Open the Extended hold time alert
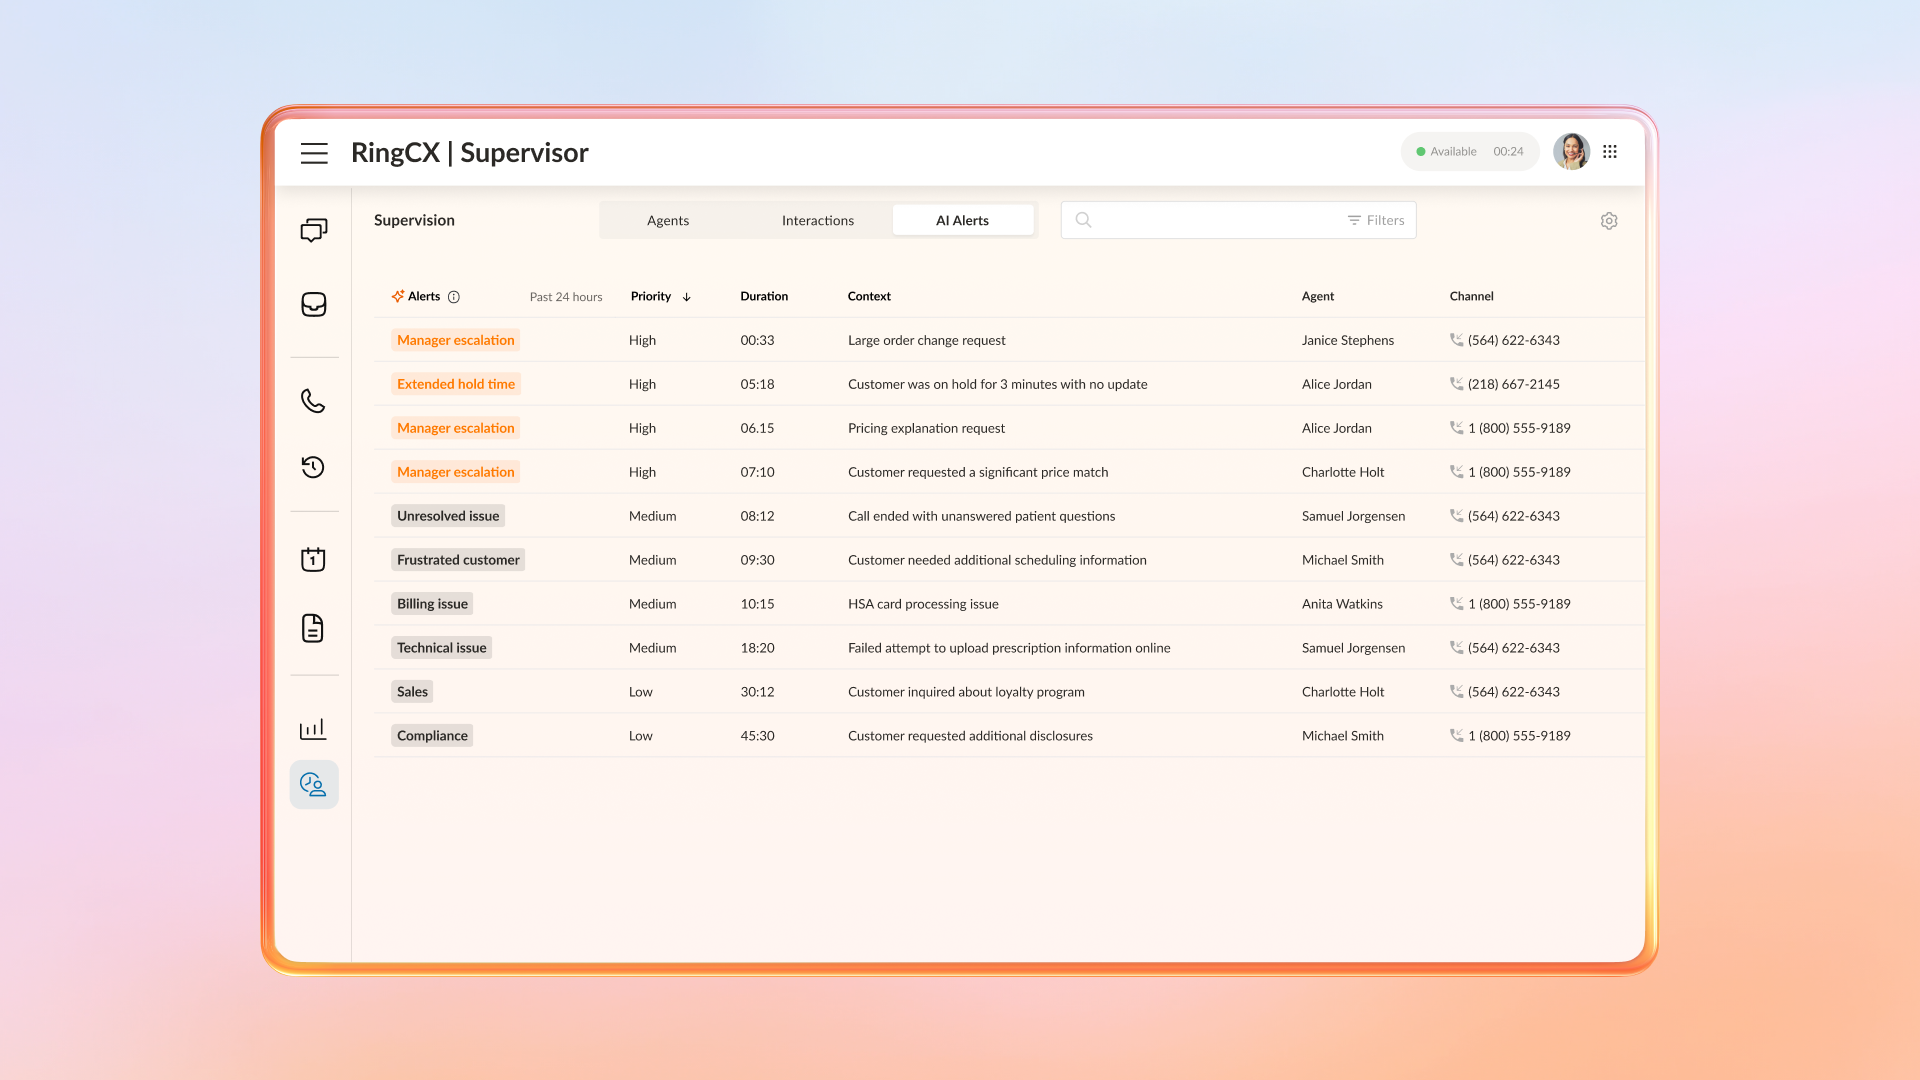1920x1080 pixels. 456,384
